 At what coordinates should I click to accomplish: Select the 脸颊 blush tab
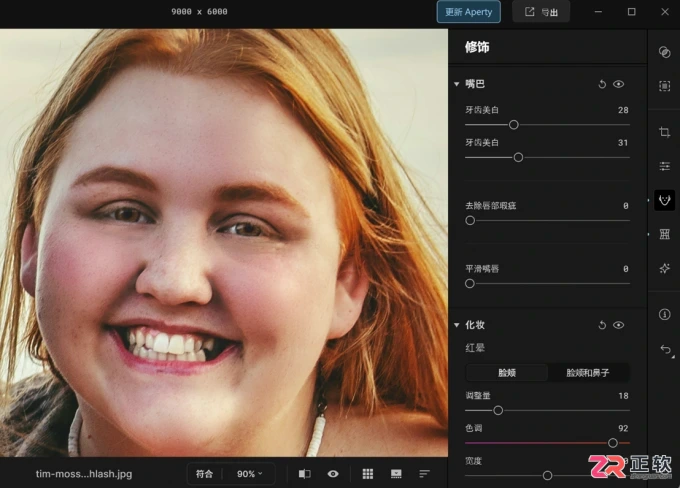[x=507, y=373]
